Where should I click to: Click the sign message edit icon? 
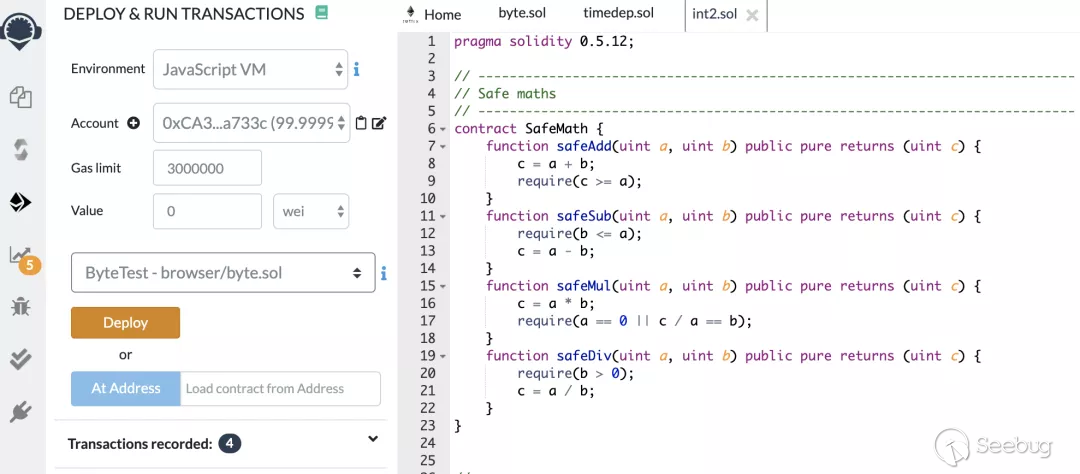379,123
